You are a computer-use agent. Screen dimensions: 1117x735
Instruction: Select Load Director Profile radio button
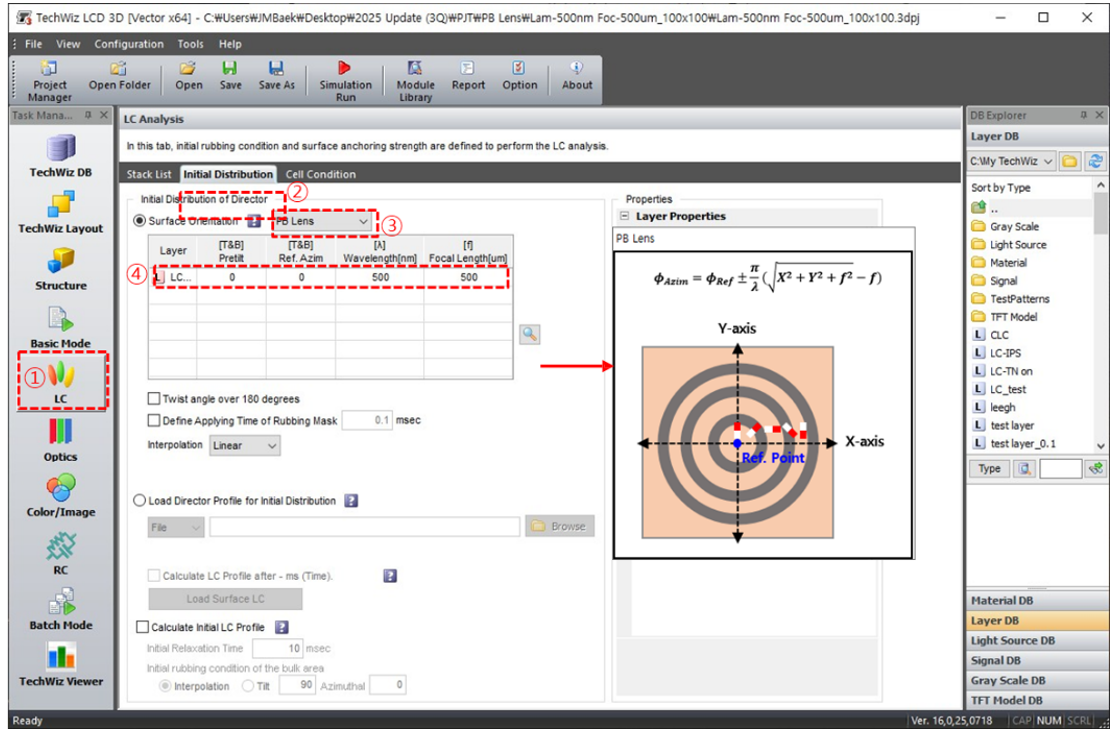tap(140, 501)
